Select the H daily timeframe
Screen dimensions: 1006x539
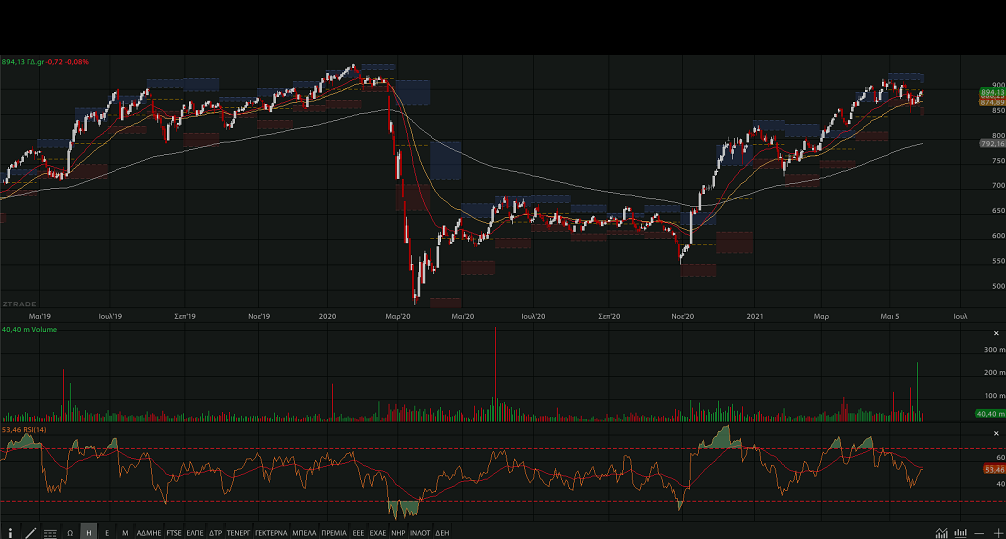(89, 533)
